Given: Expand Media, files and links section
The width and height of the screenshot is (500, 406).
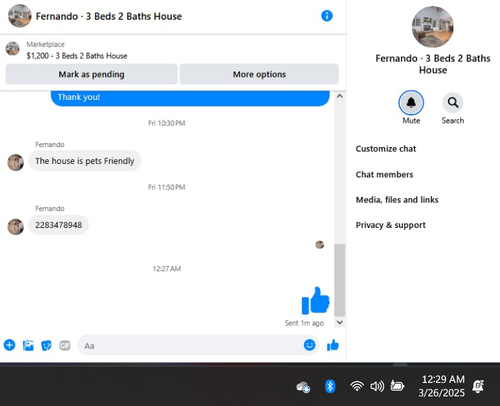Looking at the screenshot, I should click(x=397, y=200).
